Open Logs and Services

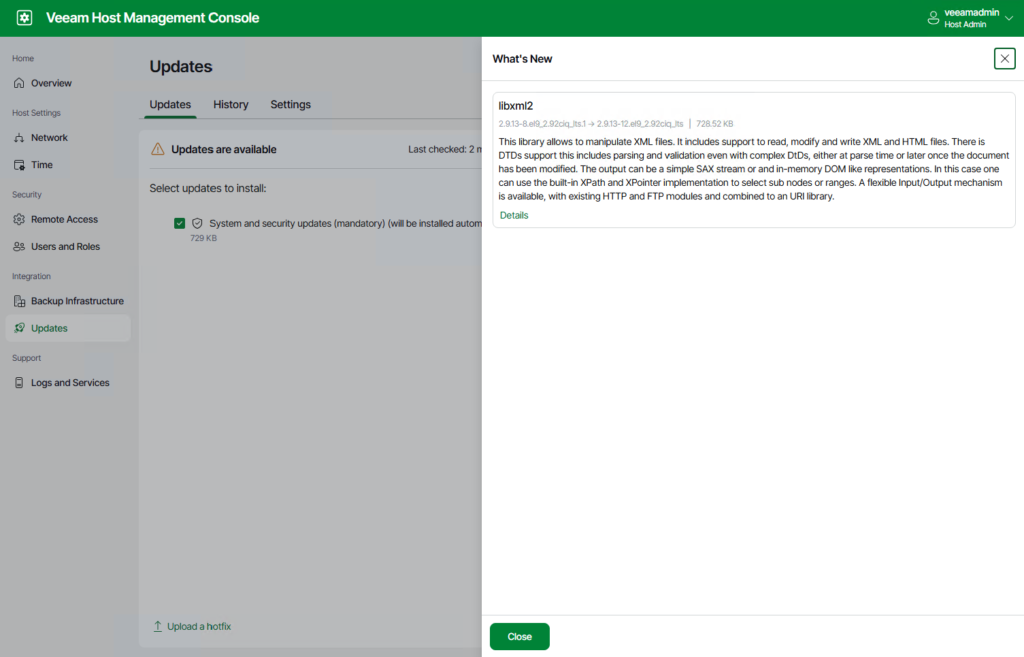click(68, 383)
